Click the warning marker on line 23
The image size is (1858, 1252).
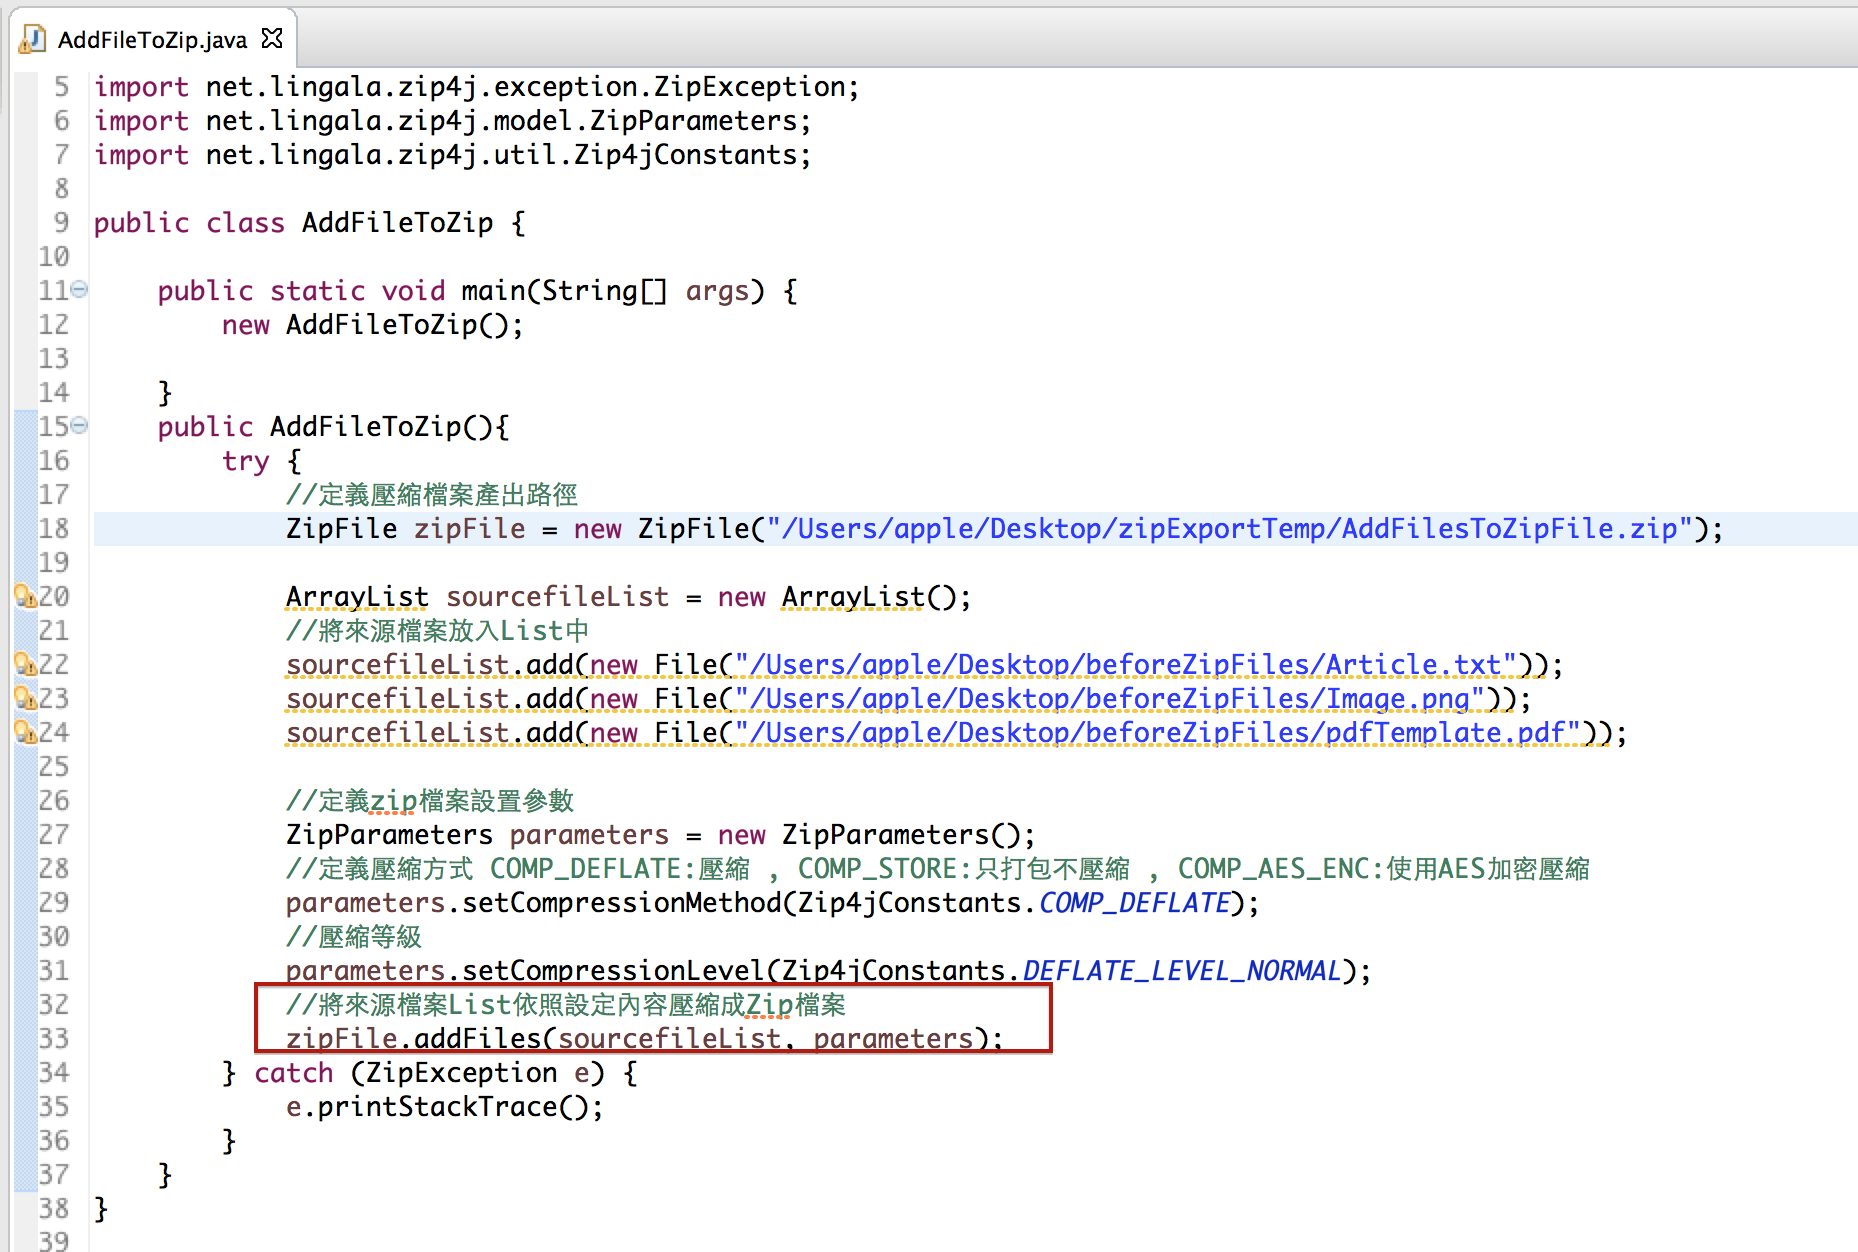click(x=24, y=699)
